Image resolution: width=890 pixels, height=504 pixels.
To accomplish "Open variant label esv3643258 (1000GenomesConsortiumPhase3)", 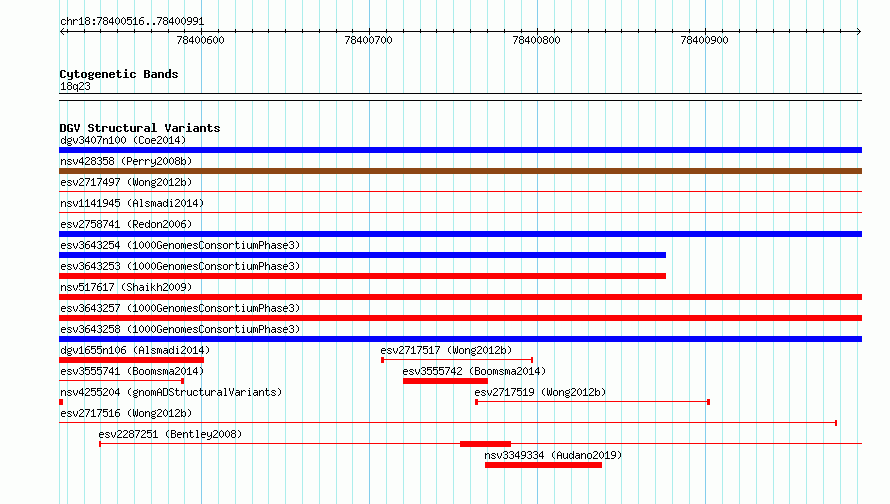I will 180,329.
